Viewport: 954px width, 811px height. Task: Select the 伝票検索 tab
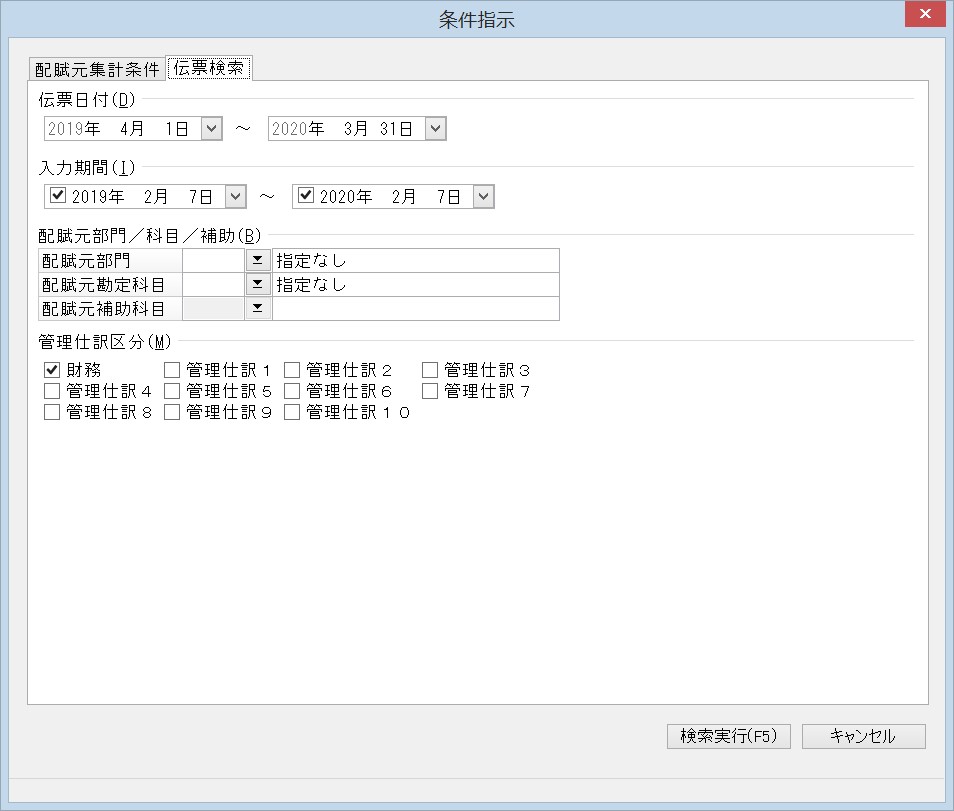pyautogui.click(x=209, y=68)
